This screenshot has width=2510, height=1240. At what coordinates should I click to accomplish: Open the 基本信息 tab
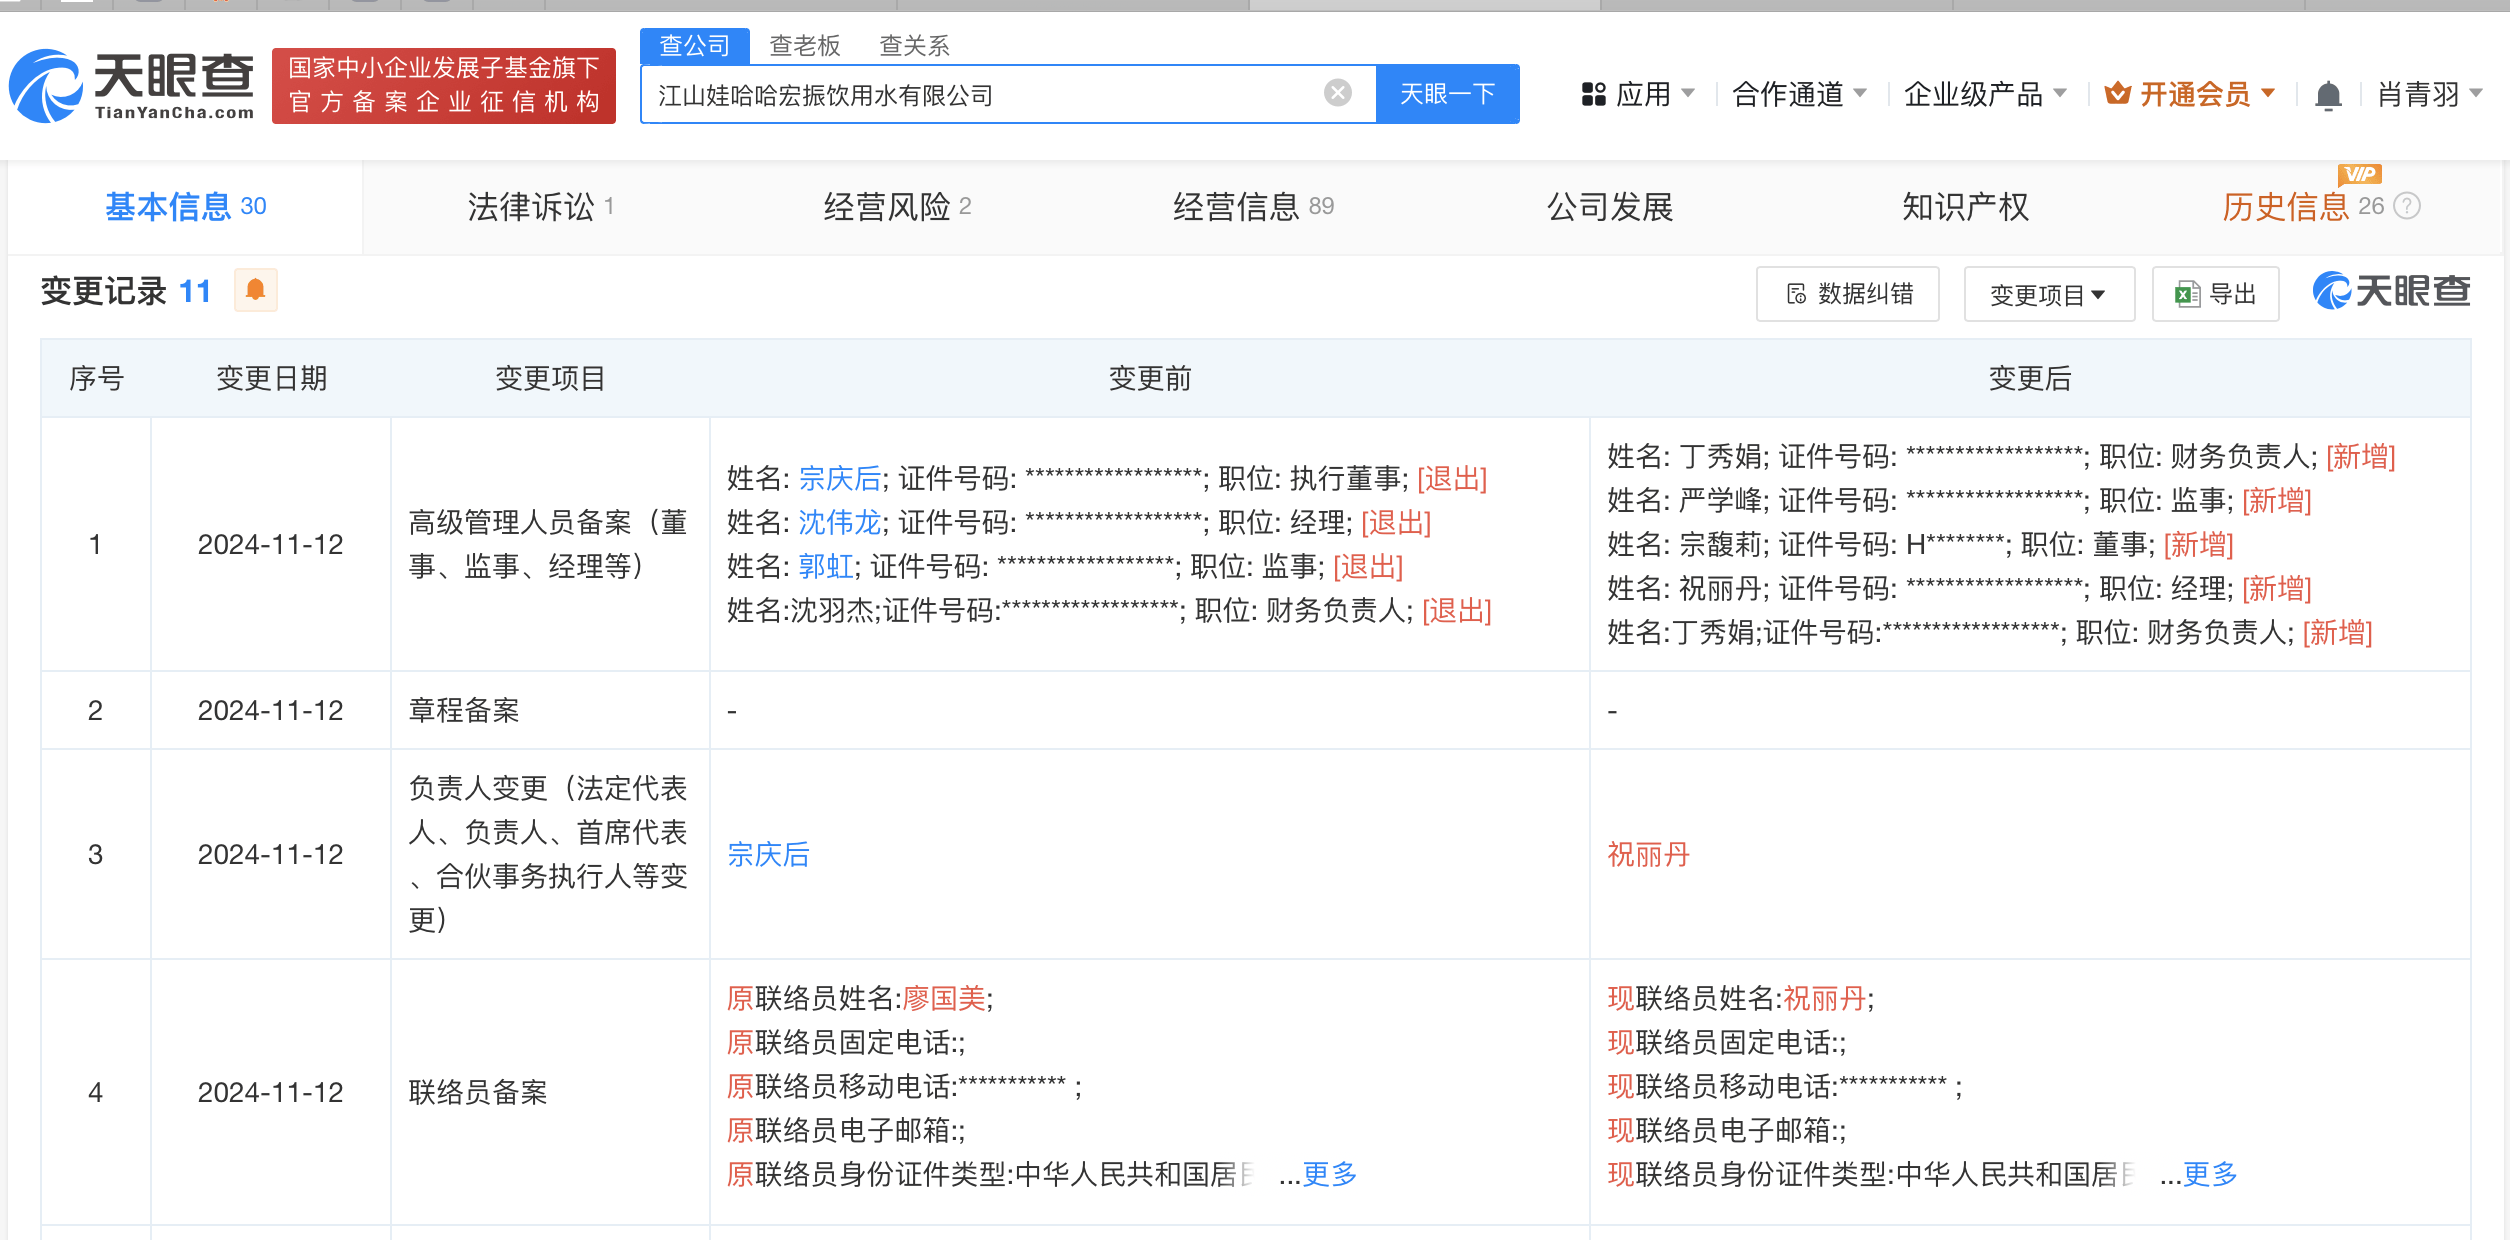point(186,207)
